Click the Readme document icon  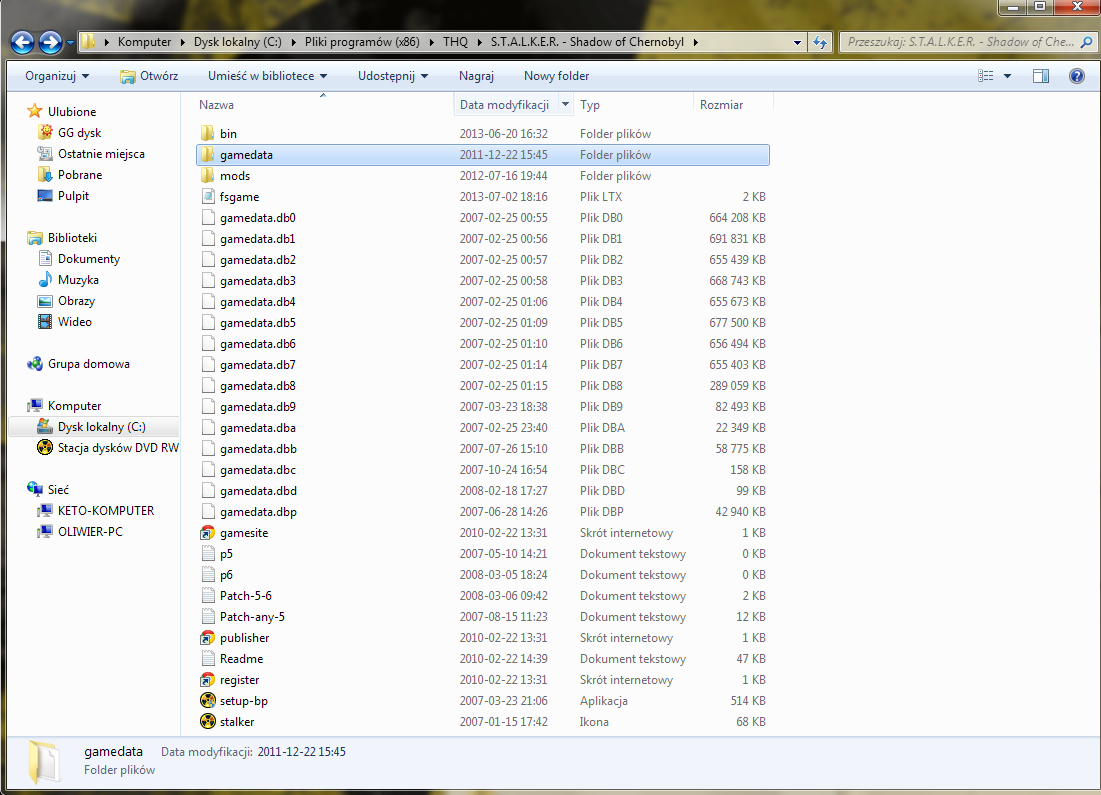coord(208,659)
